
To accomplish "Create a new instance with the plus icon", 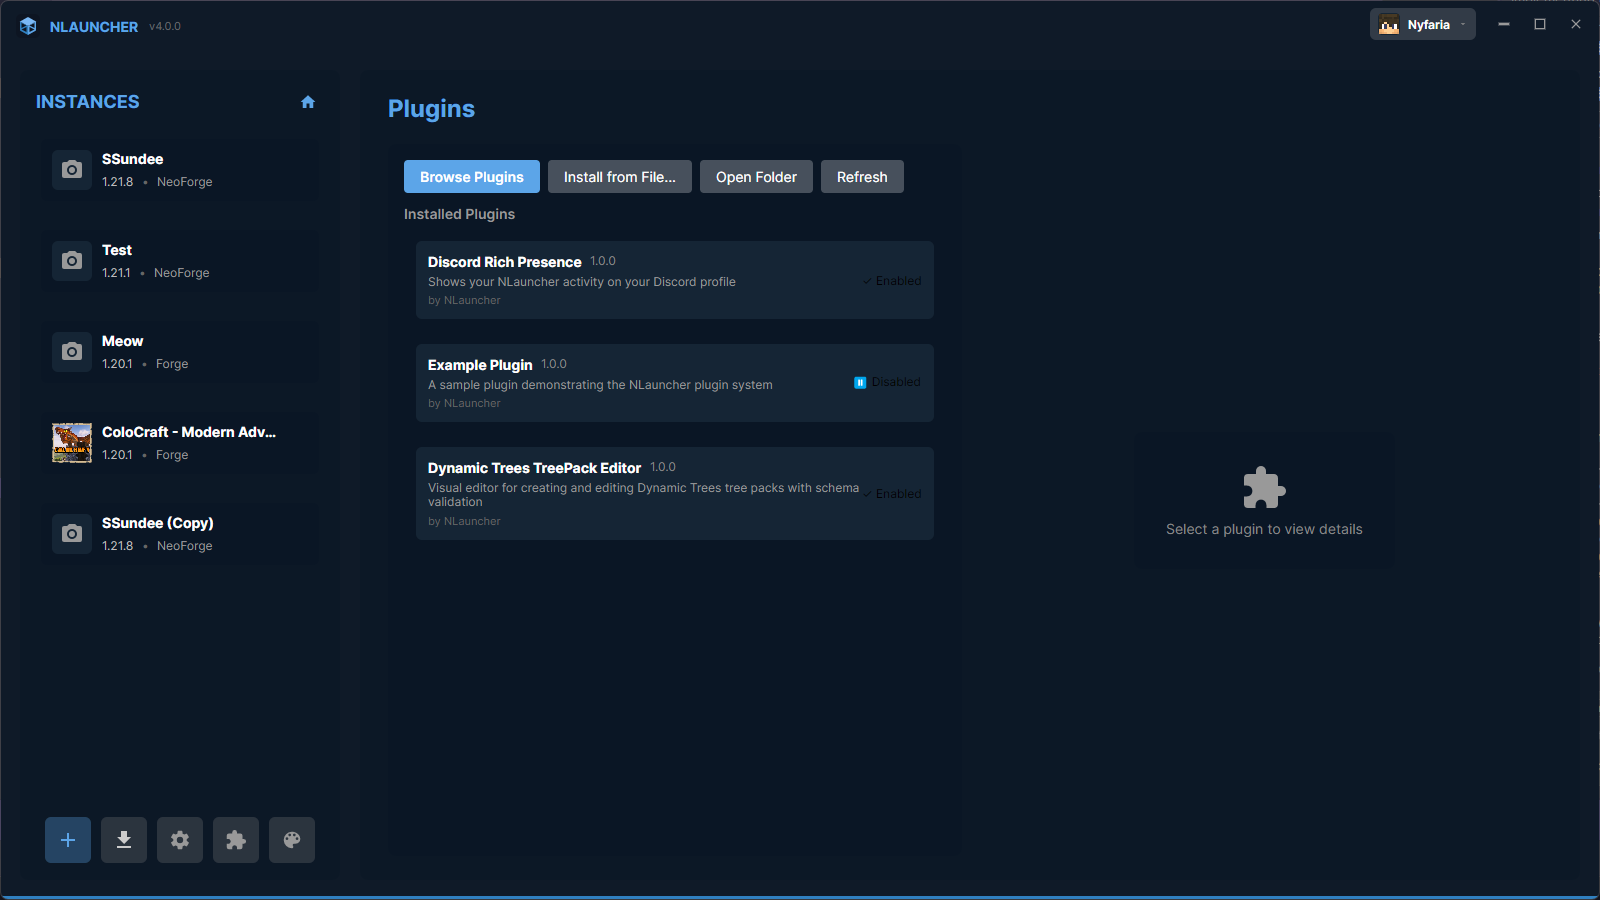I will pyautogui.click(x=67, y=840).
